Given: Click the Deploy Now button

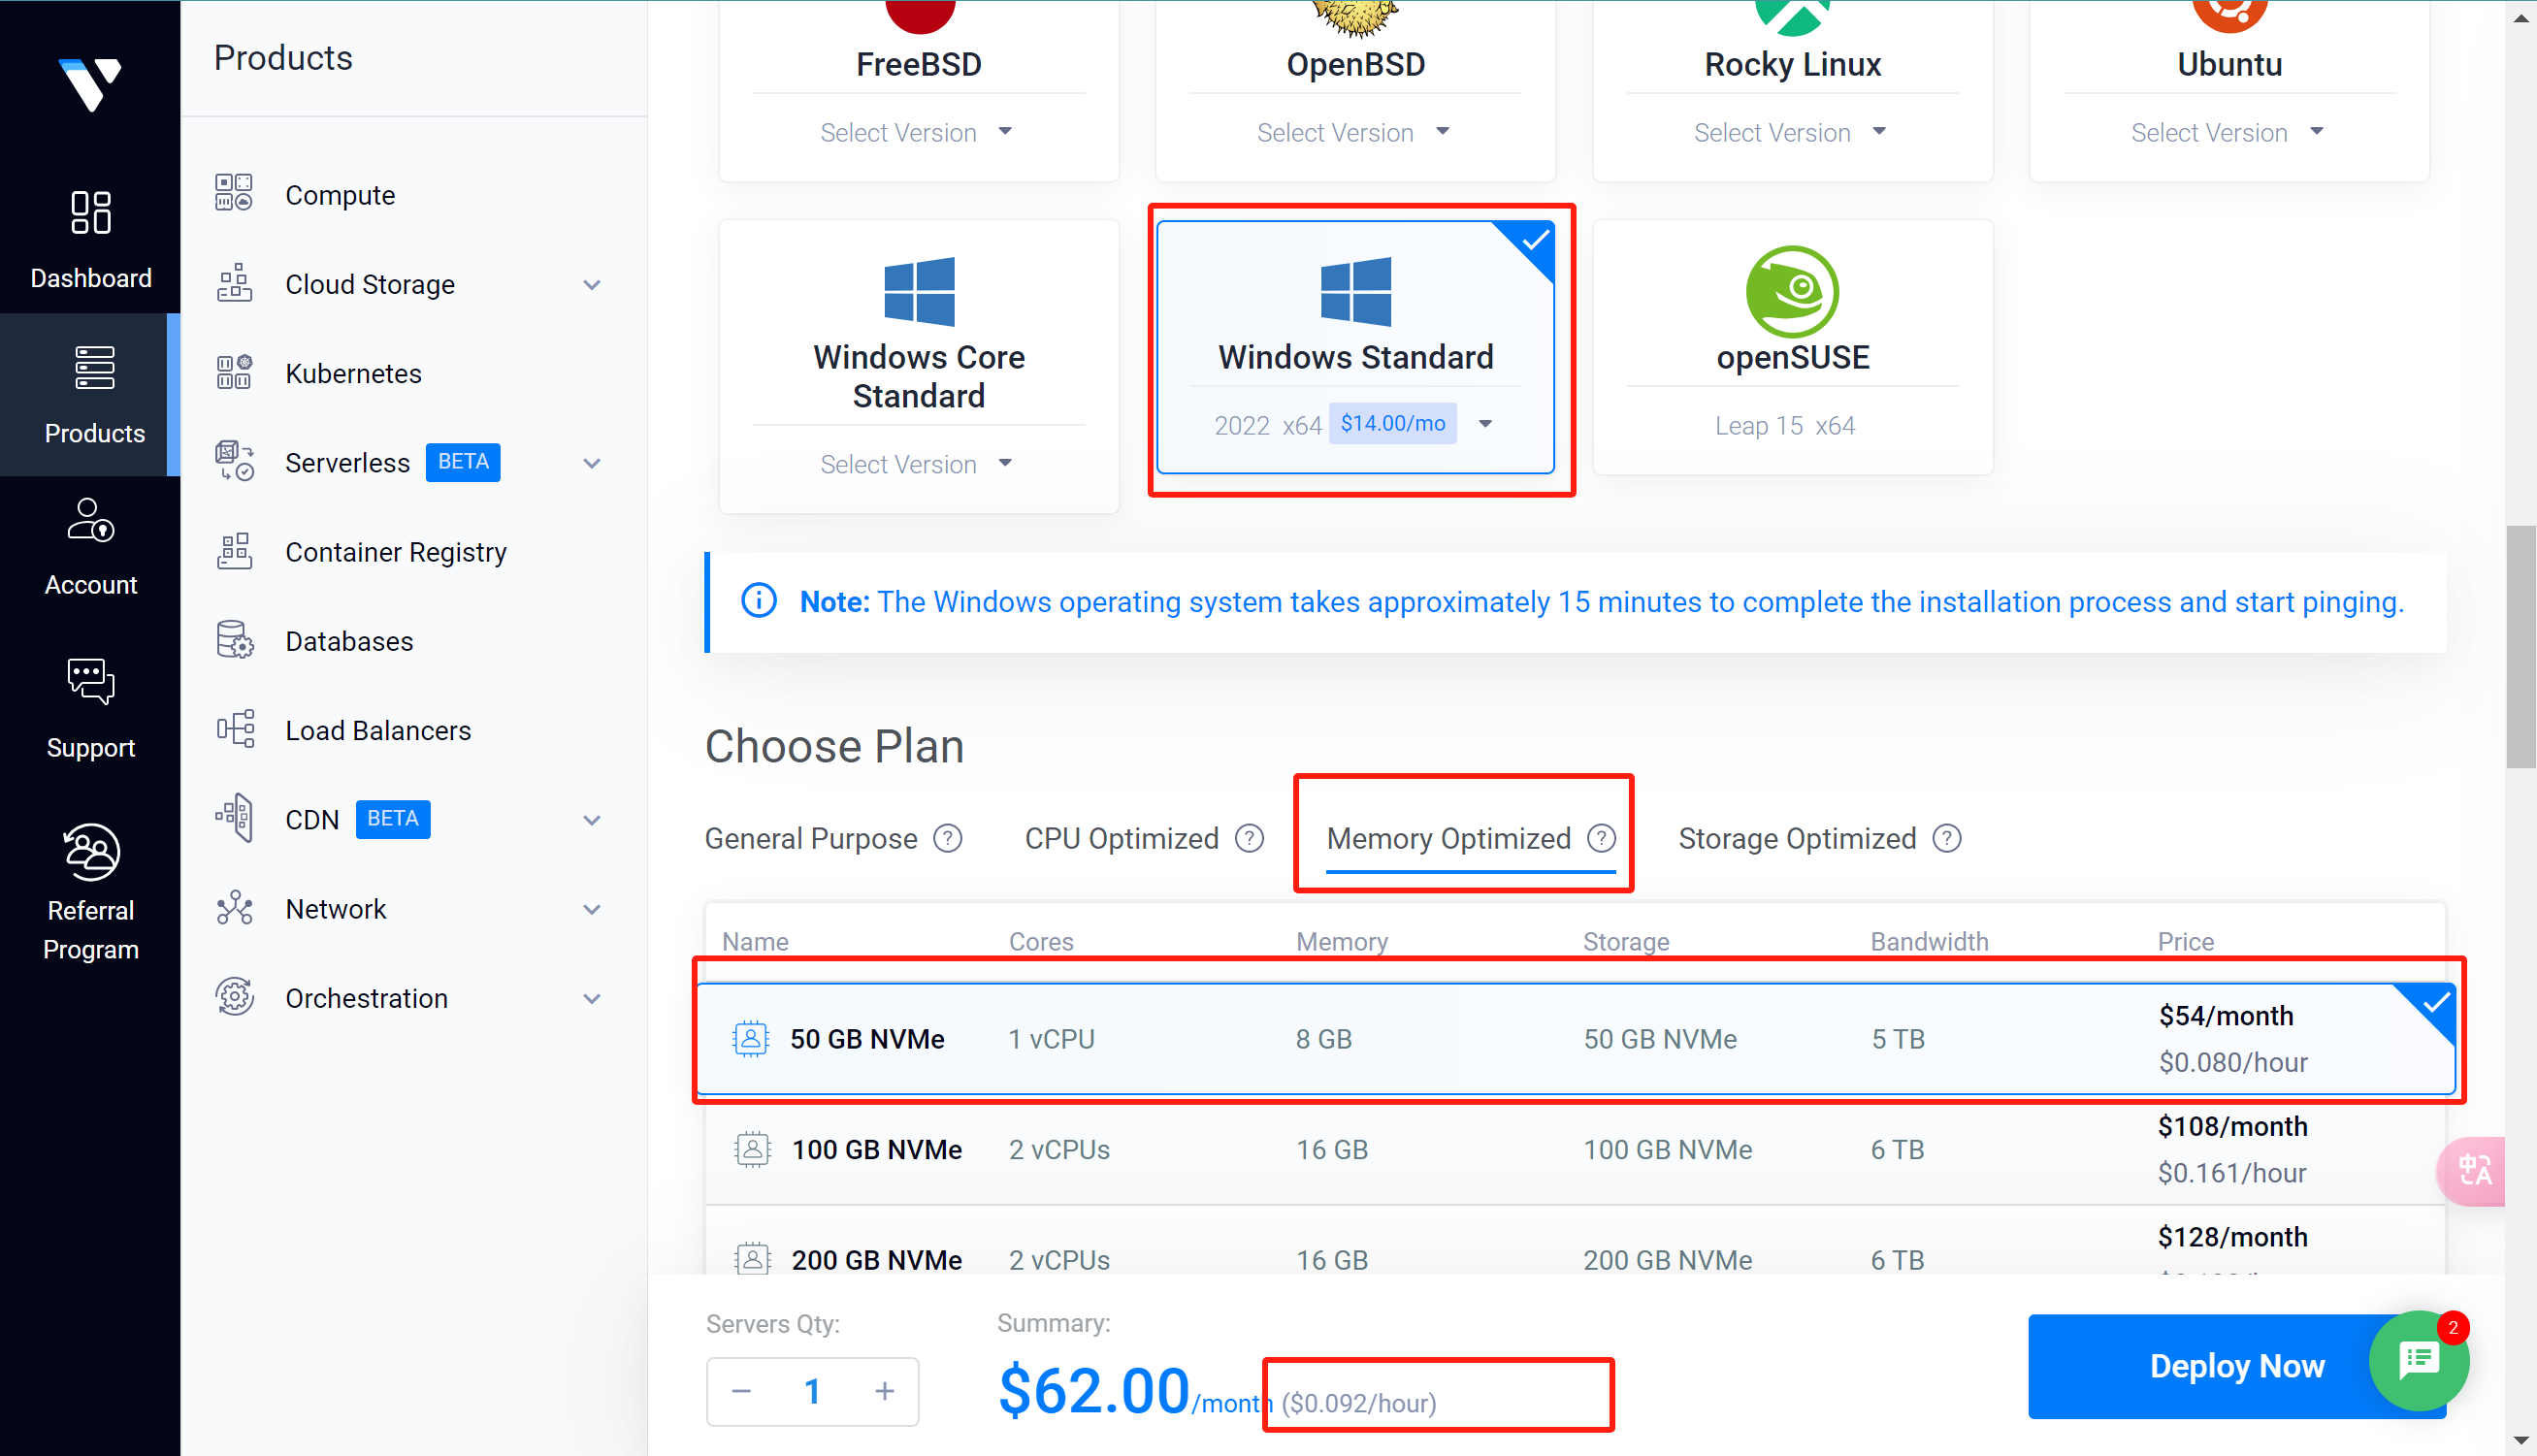Looking at the screenshot, I should pos(2237,1366).
